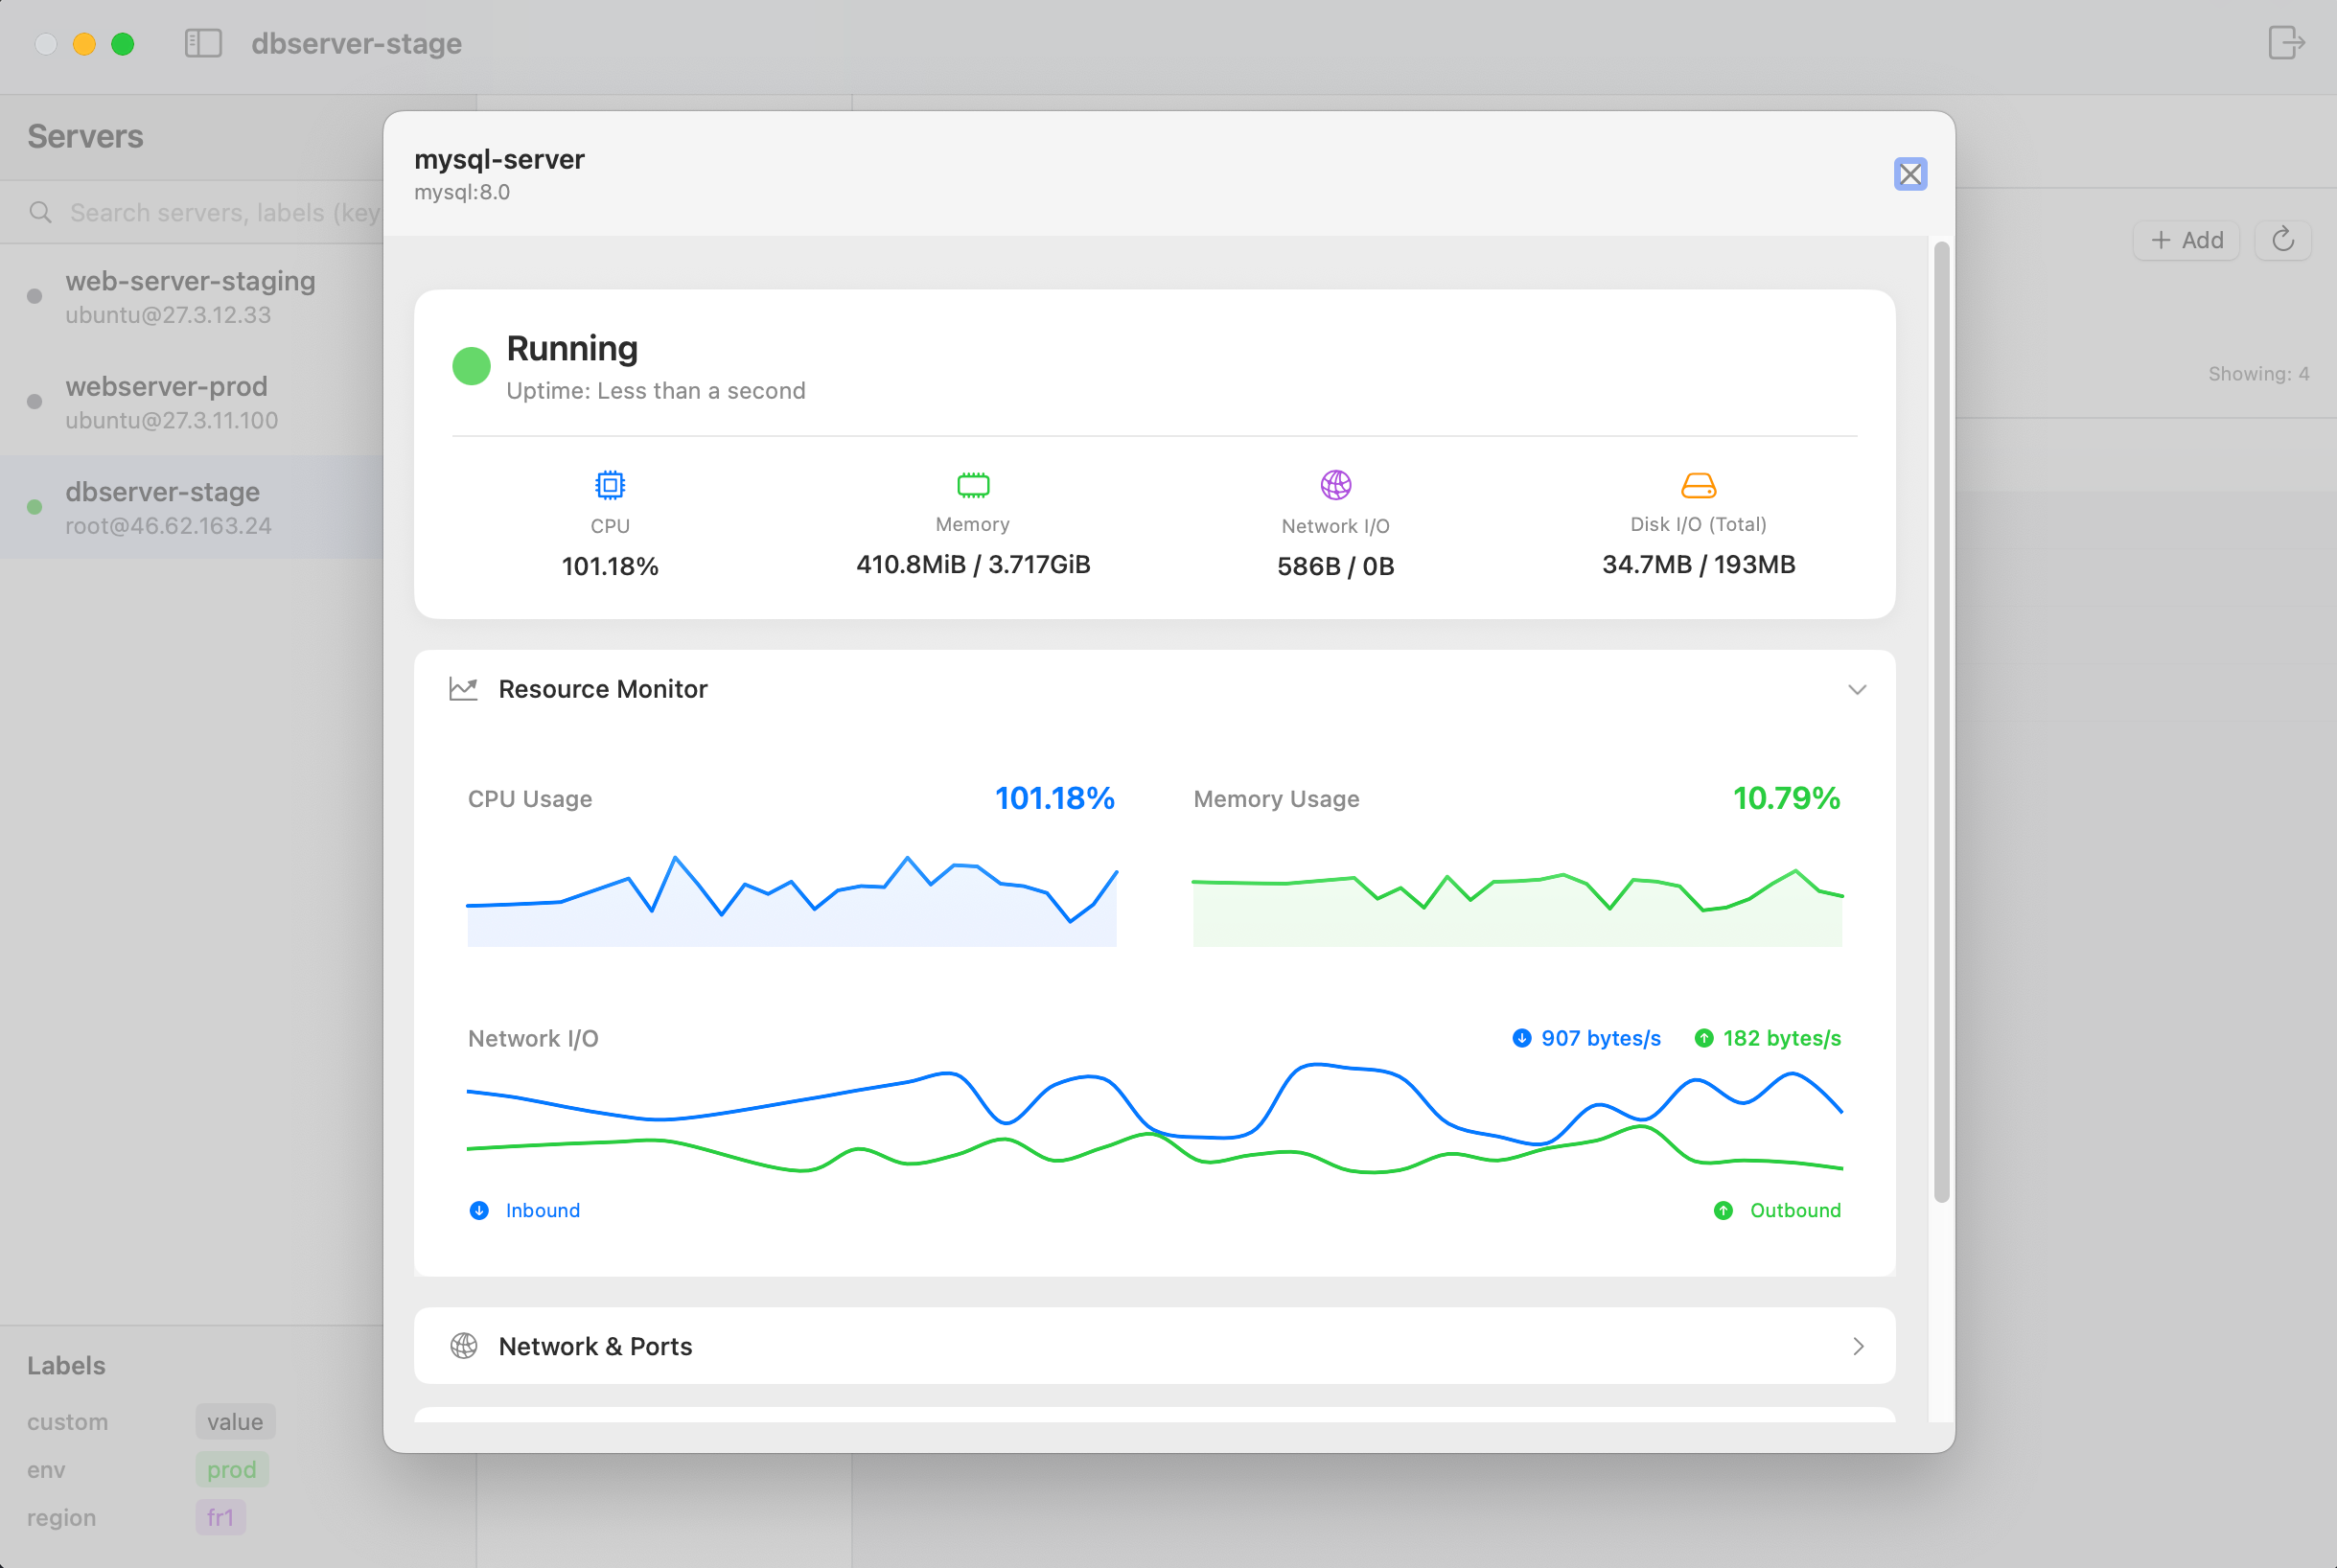Viewport: 2337px width, 1568px height.
Task: Click the env label 'prod' tag
Action: pos(232,1470)
